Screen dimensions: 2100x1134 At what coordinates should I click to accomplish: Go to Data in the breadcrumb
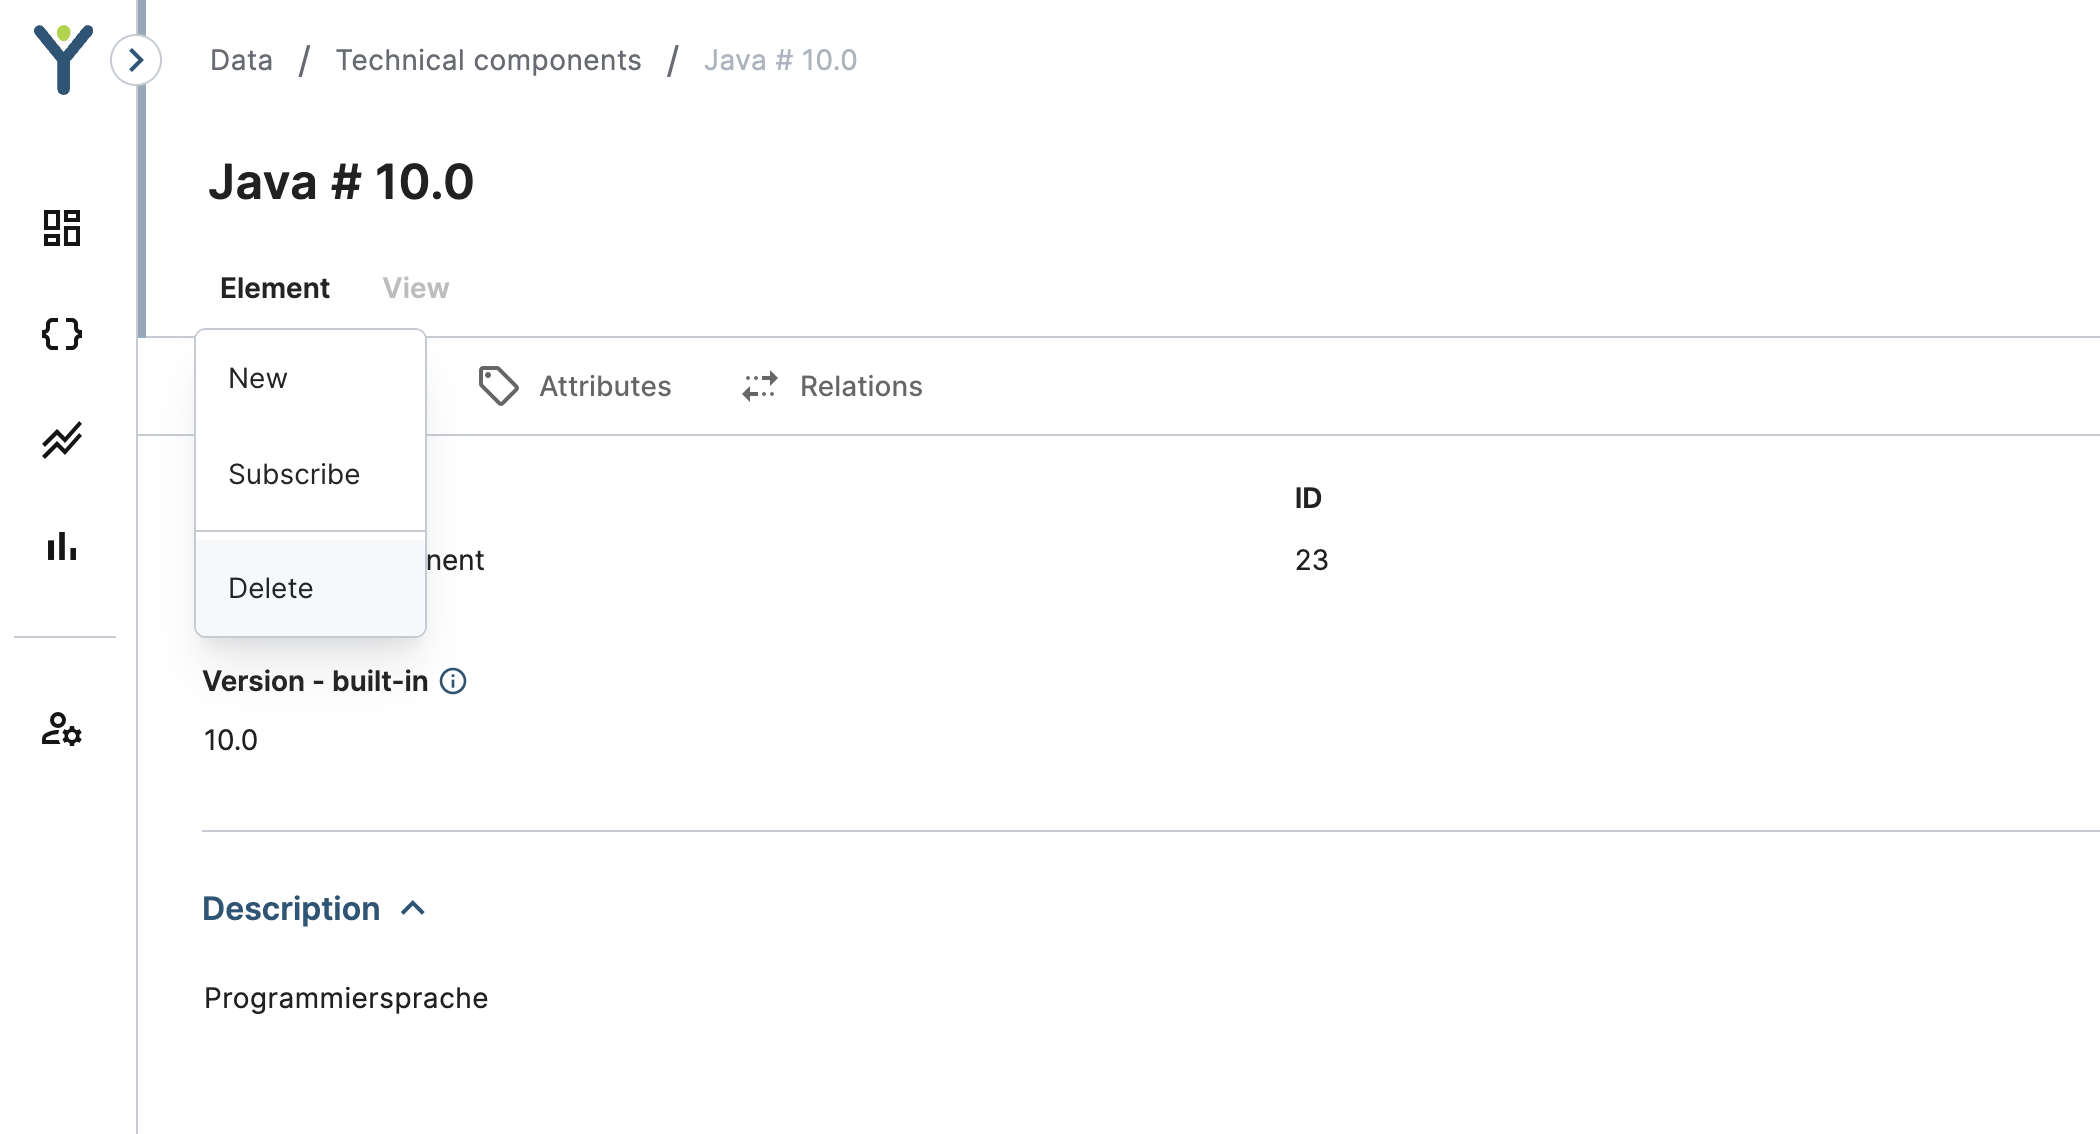(x=241, y=60)
